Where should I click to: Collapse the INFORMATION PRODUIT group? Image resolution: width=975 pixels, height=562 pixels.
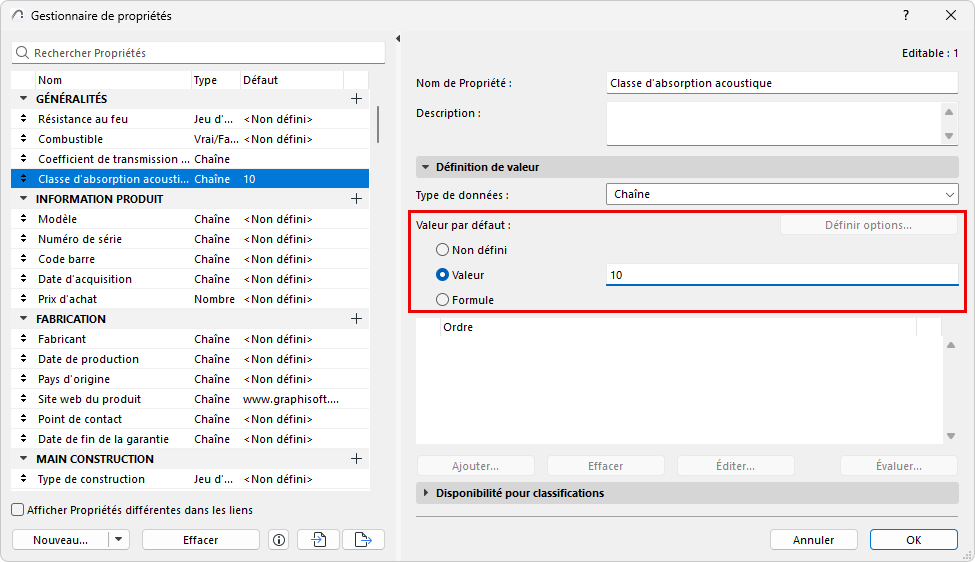point(24,198)
